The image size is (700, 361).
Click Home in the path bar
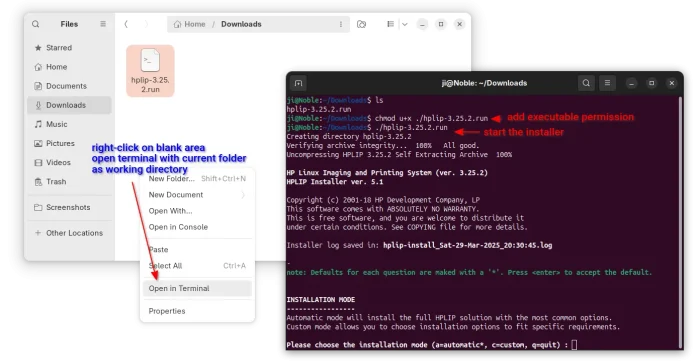tap(190, 24)
